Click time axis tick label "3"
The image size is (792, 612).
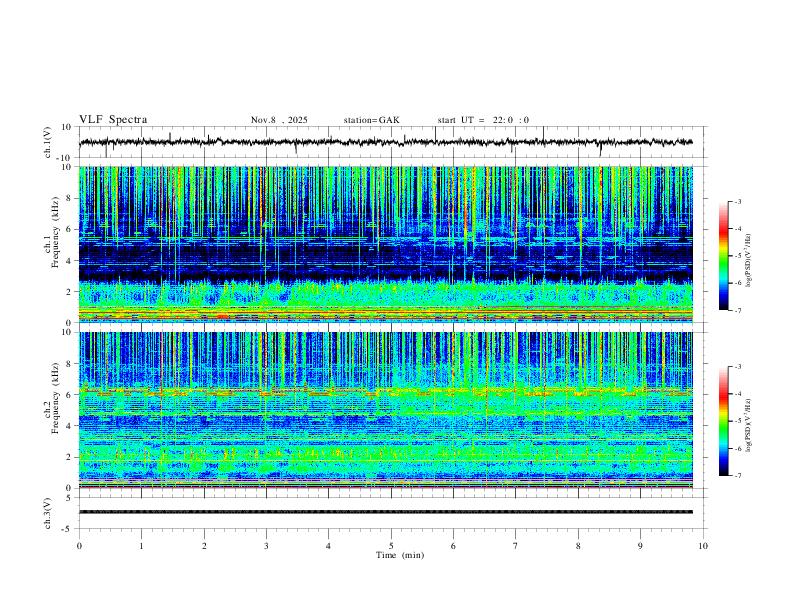tap(266, 546)
